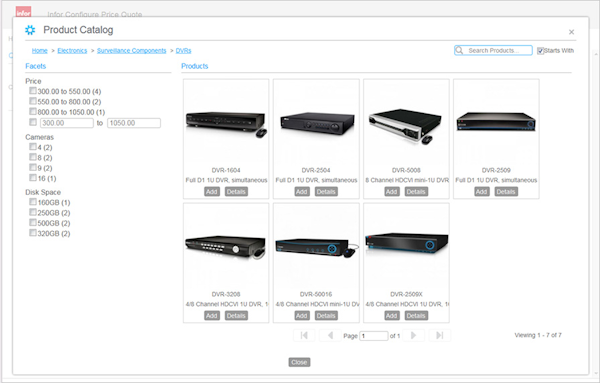Filter by 16 cameras

(x=33, y=178)
